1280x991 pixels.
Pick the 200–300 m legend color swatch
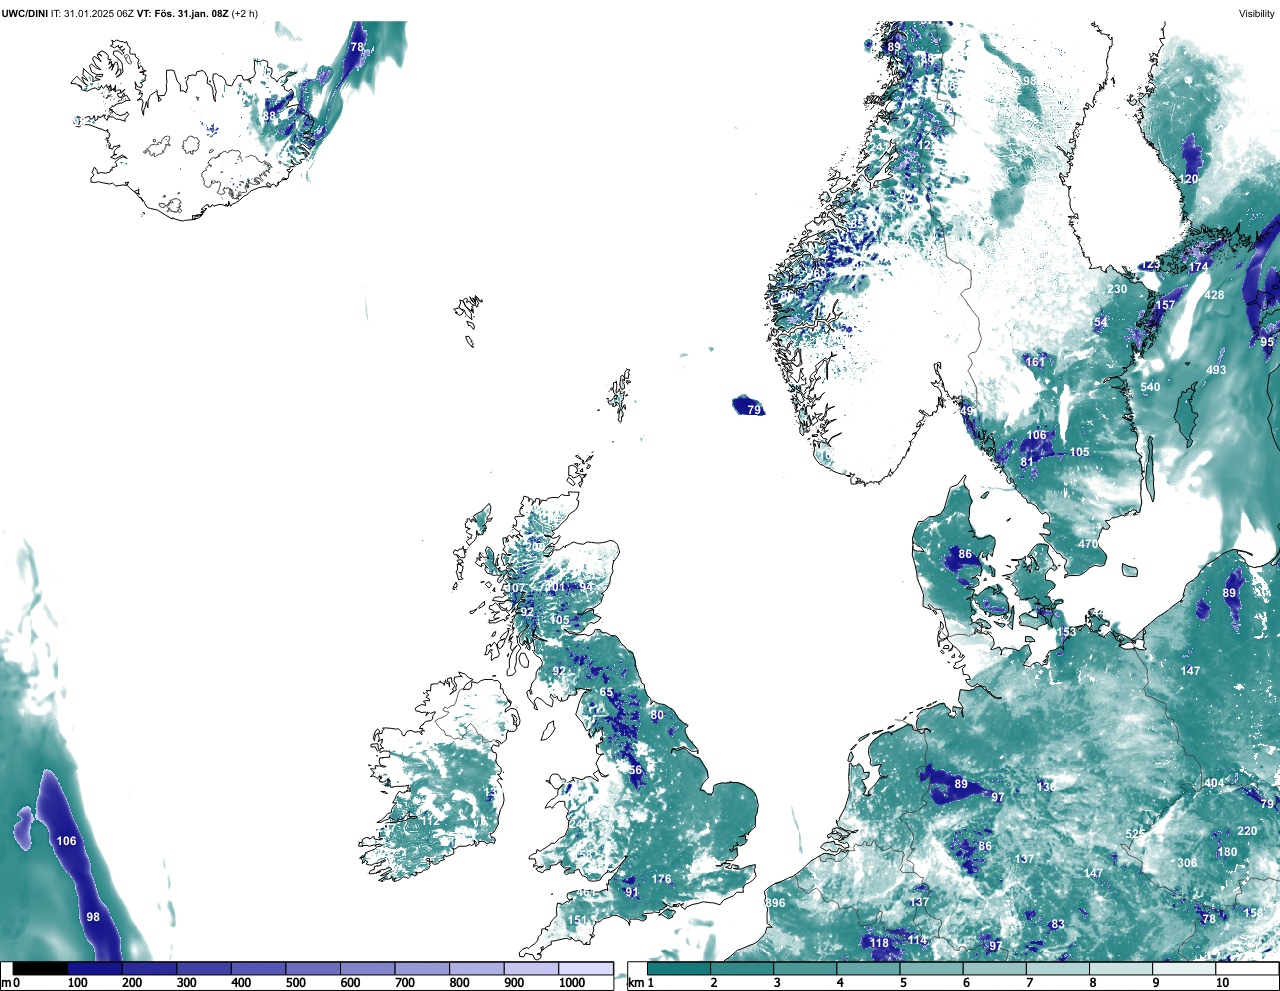(x=149, y=969)
